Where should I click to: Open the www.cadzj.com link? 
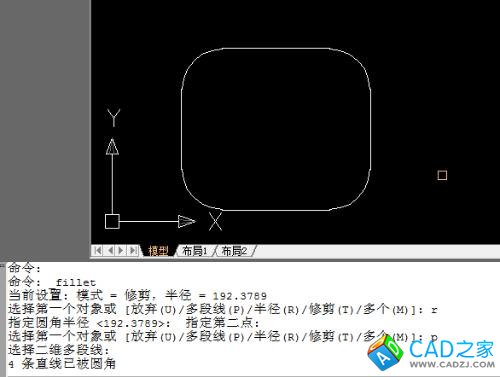[452, 365]
